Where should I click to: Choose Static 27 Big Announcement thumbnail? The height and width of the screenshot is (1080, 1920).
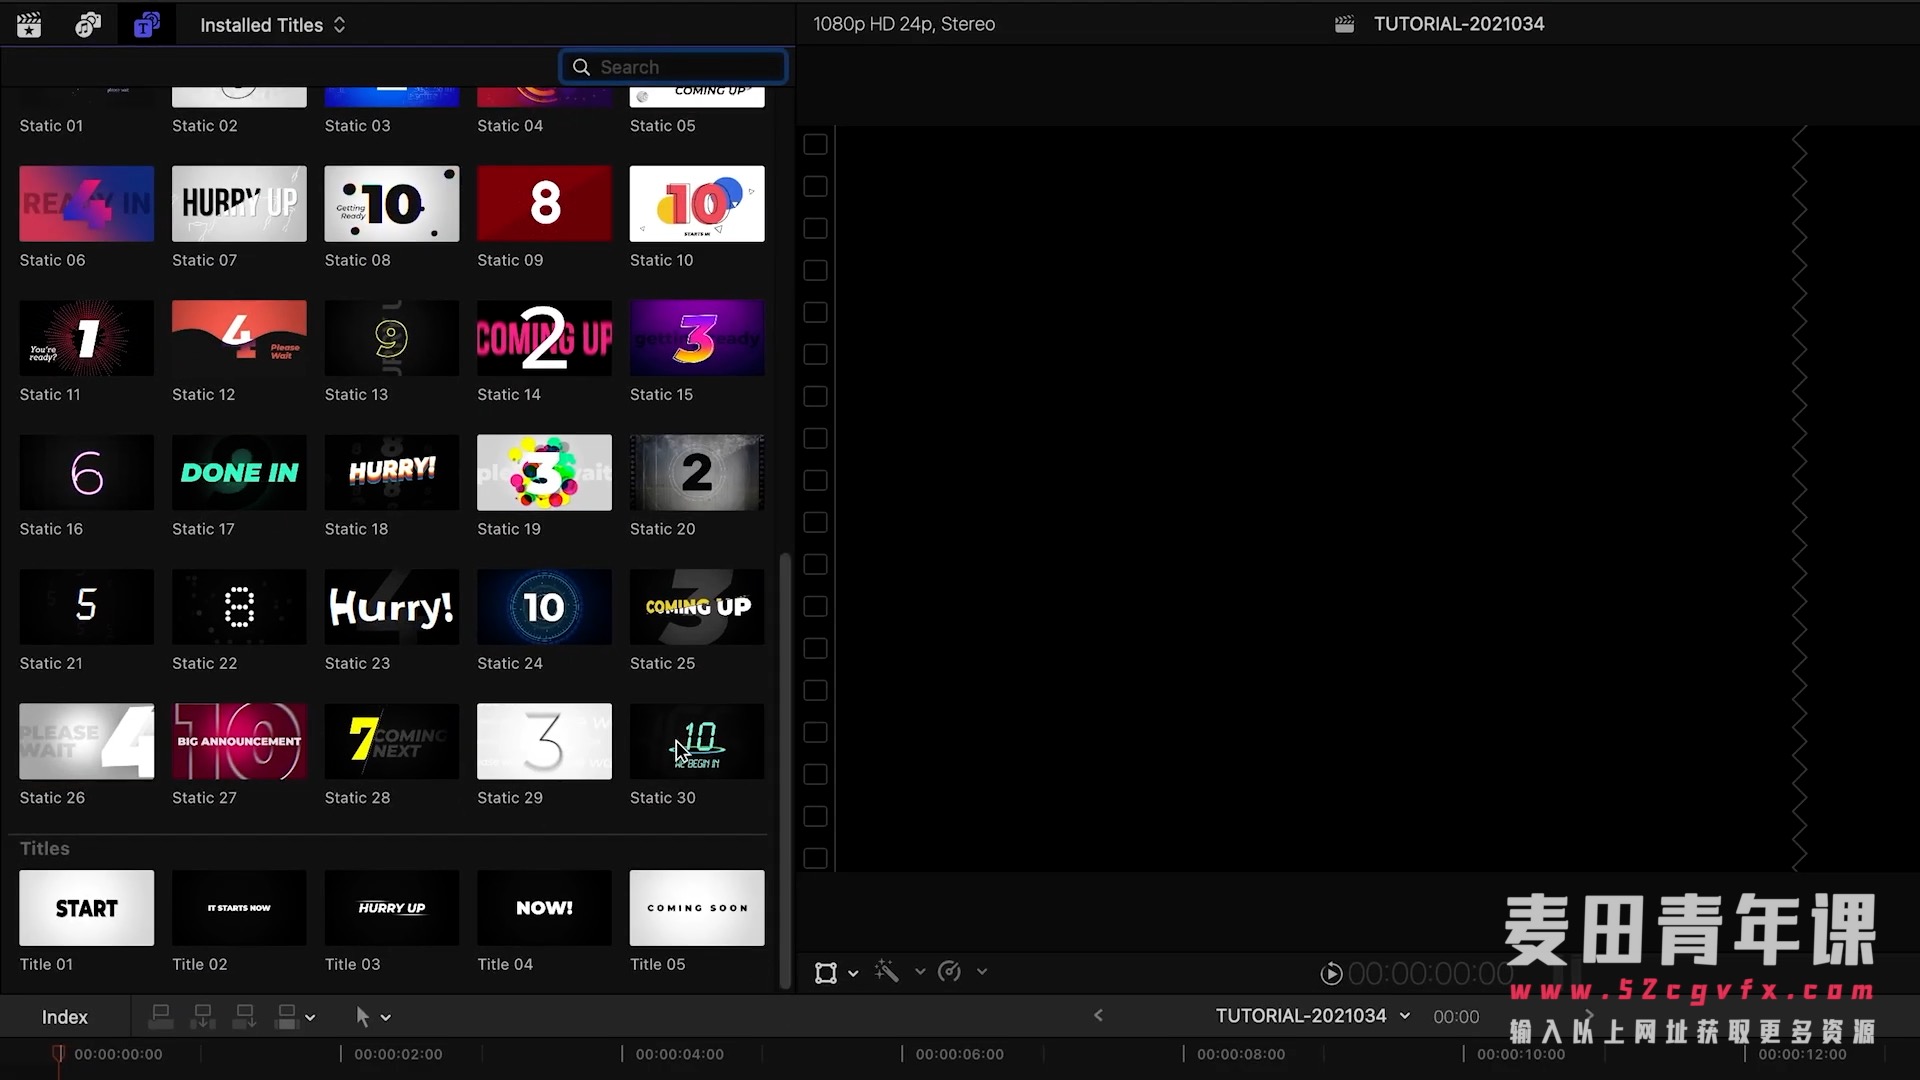coord(239,742)
